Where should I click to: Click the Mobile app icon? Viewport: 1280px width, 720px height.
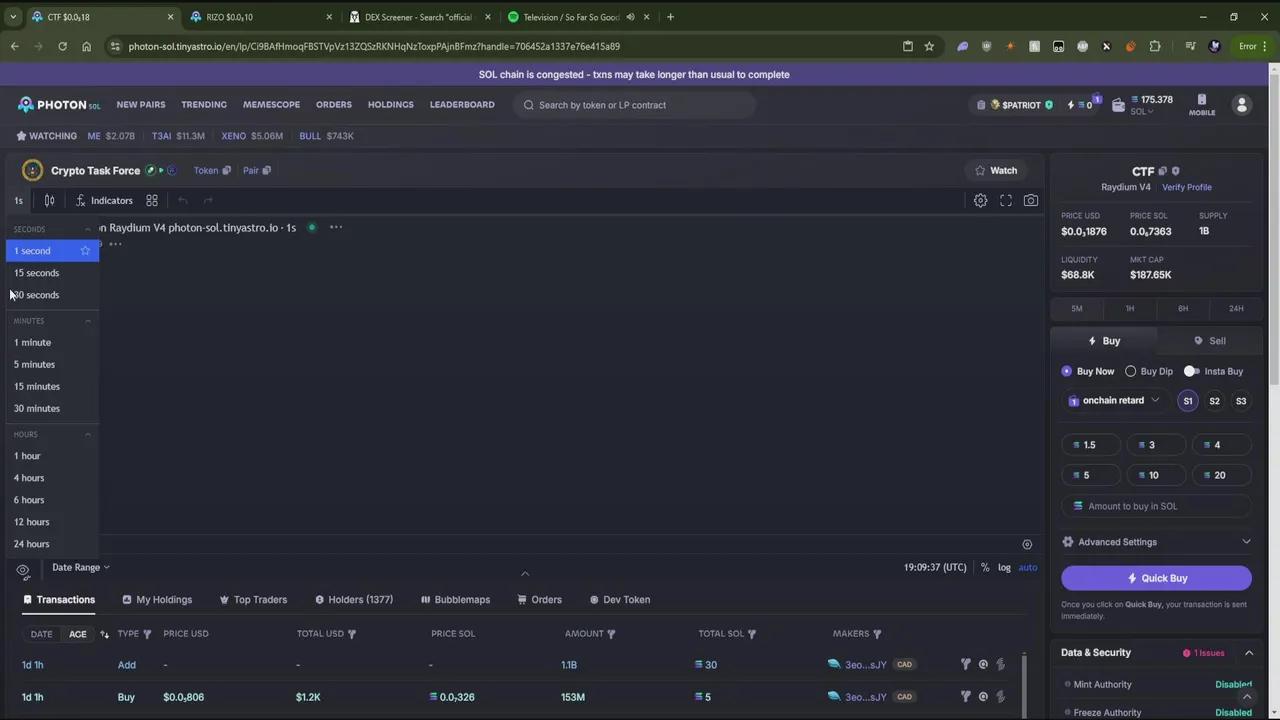[x=1202, y=105]
